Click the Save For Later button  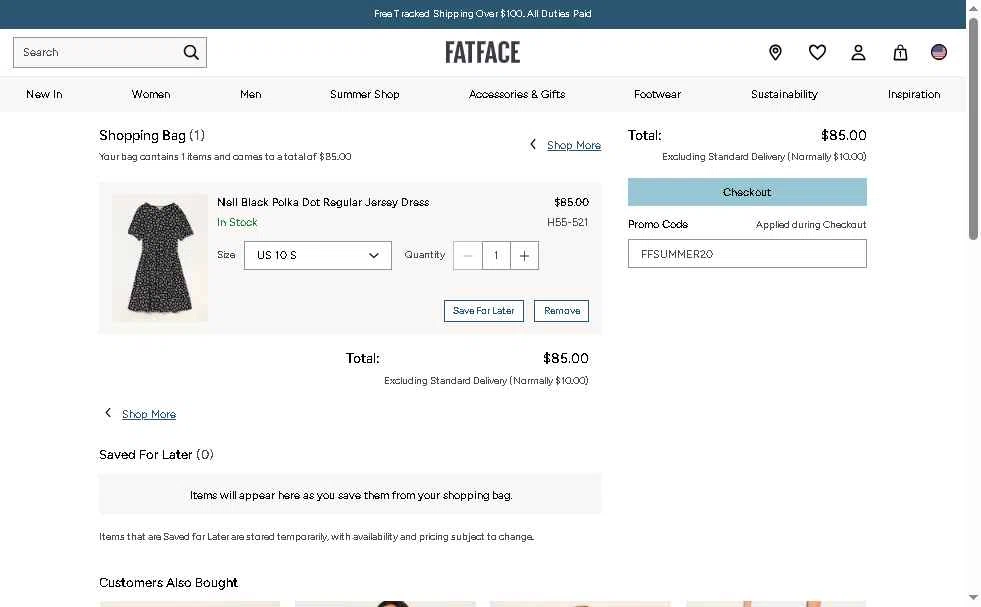coord(484,311)
